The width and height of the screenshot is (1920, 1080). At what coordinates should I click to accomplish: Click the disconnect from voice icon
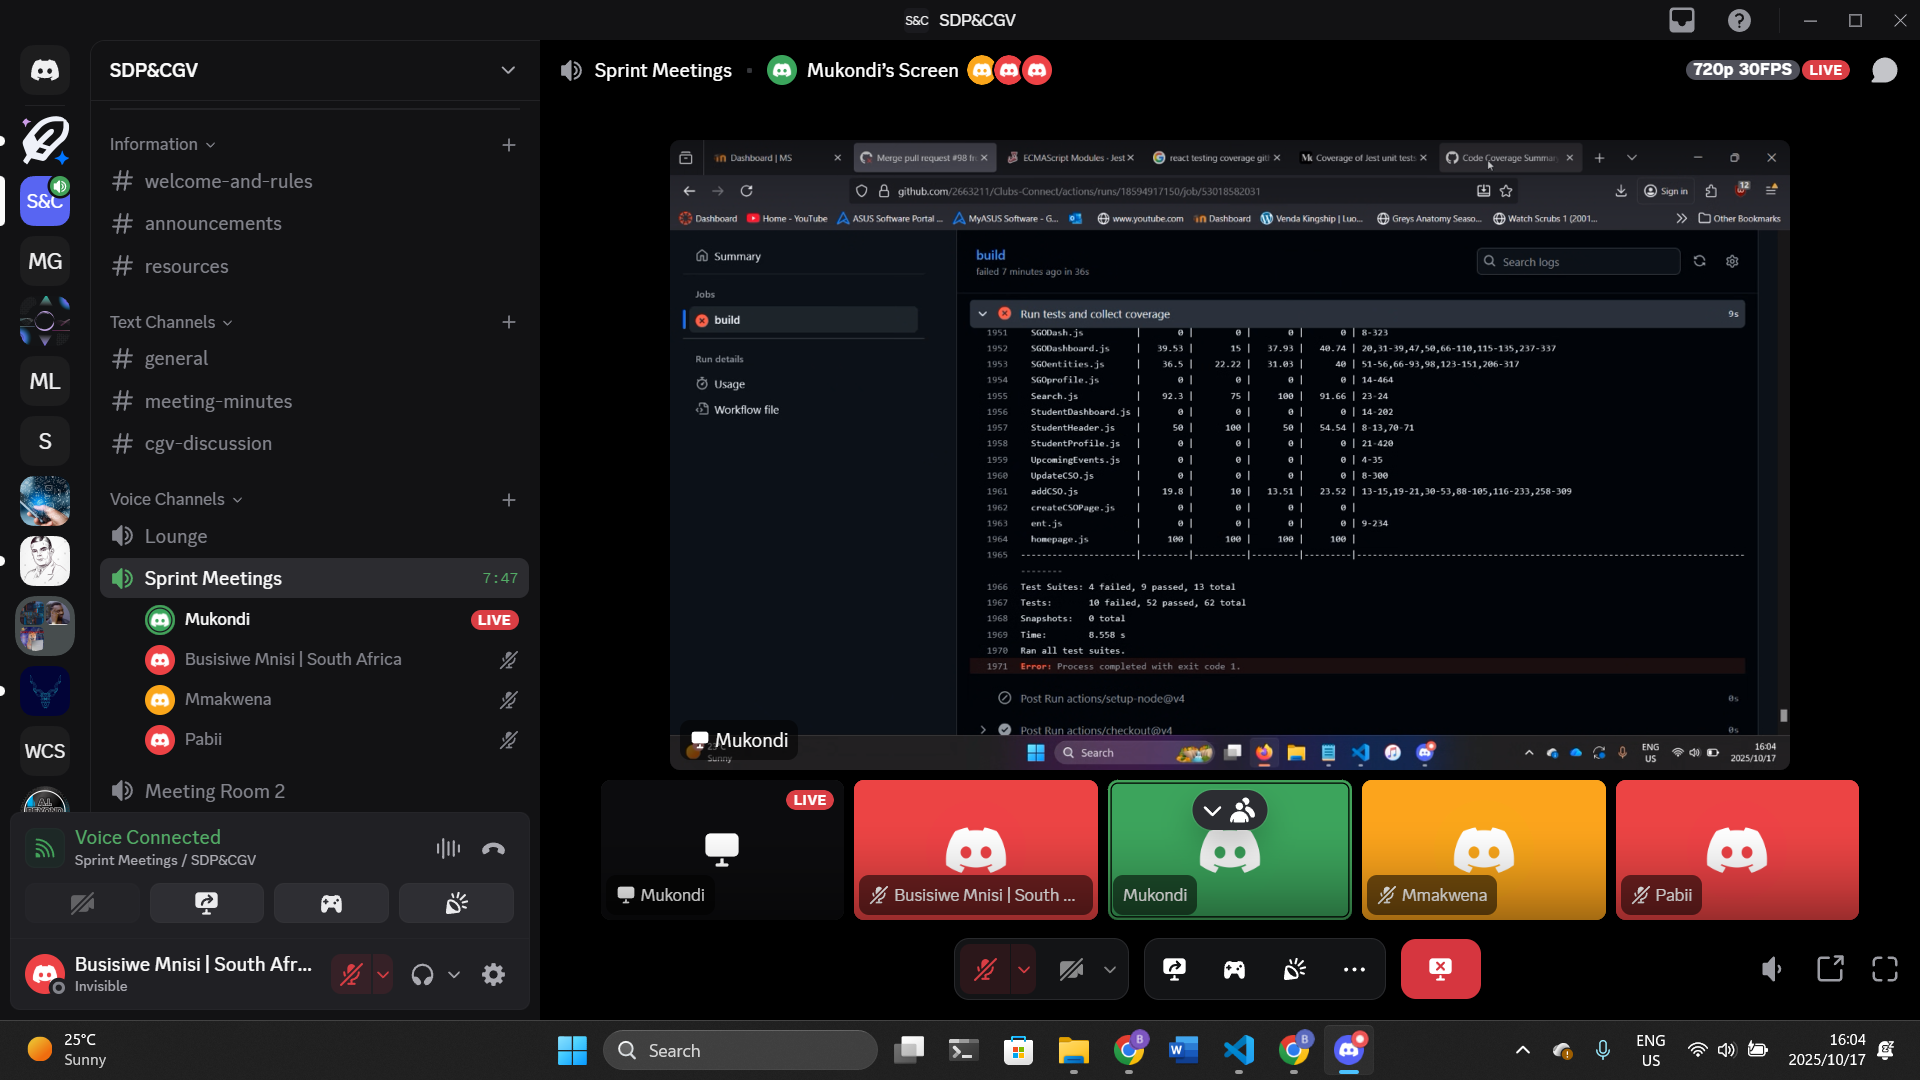coord(493,849)
